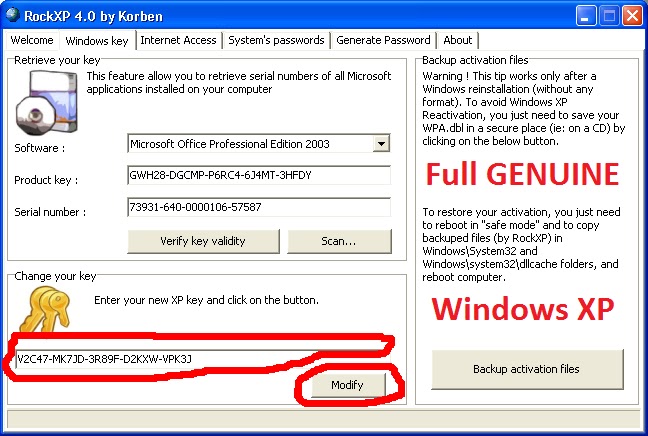Screen dimensions: 648x436
Task: Click 'Enter your new XP key' instruction text
Action: click(x=206, y=300)
